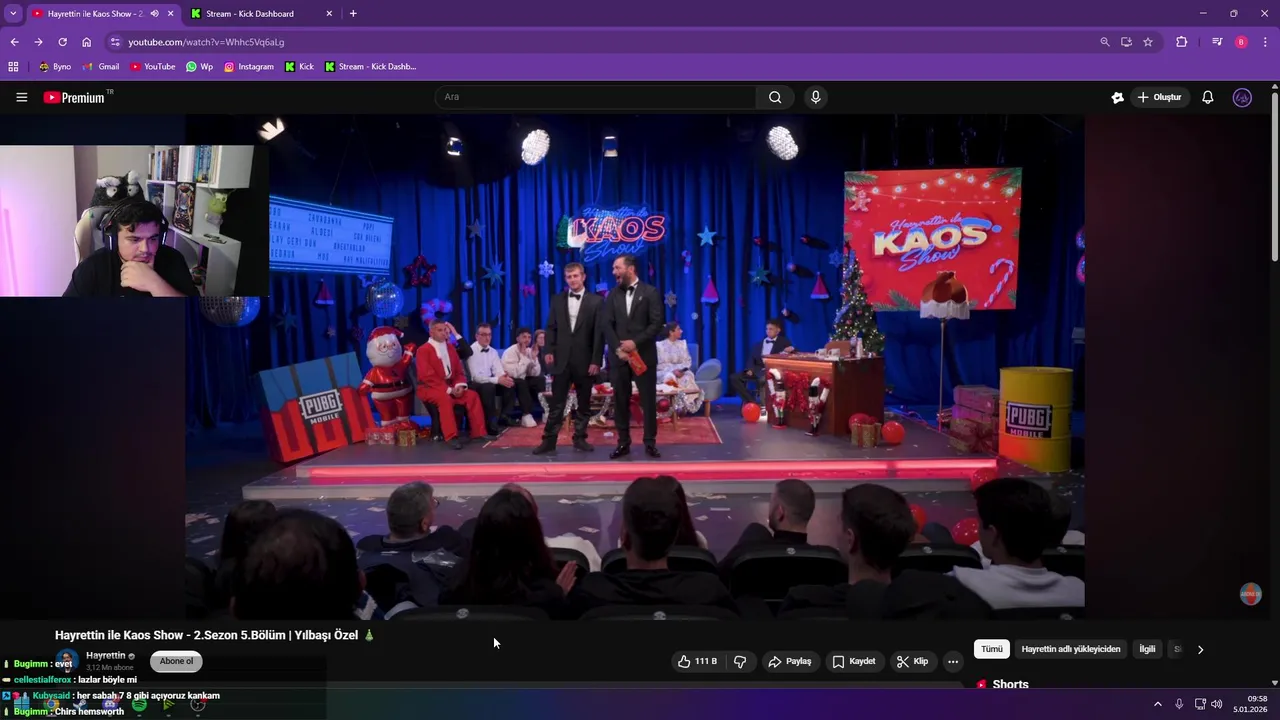Viewport: 1280px width, 720px height.
Task: Open the Instagram bookmark
Action: pos(248,67)
